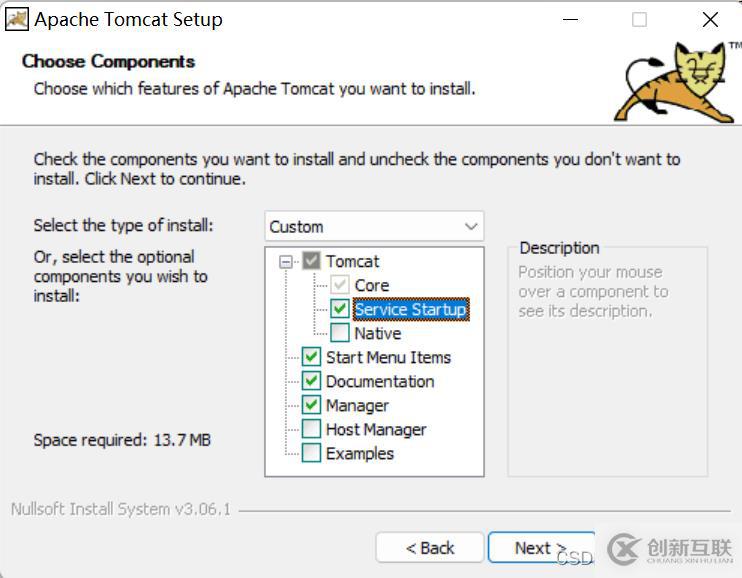Toggle the greyed-out Core checkbox

point(340,285)
